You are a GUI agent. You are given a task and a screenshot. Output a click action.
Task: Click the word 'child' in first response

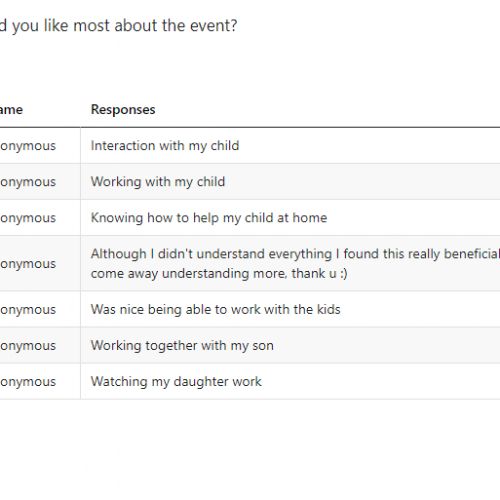coord(225,146)
